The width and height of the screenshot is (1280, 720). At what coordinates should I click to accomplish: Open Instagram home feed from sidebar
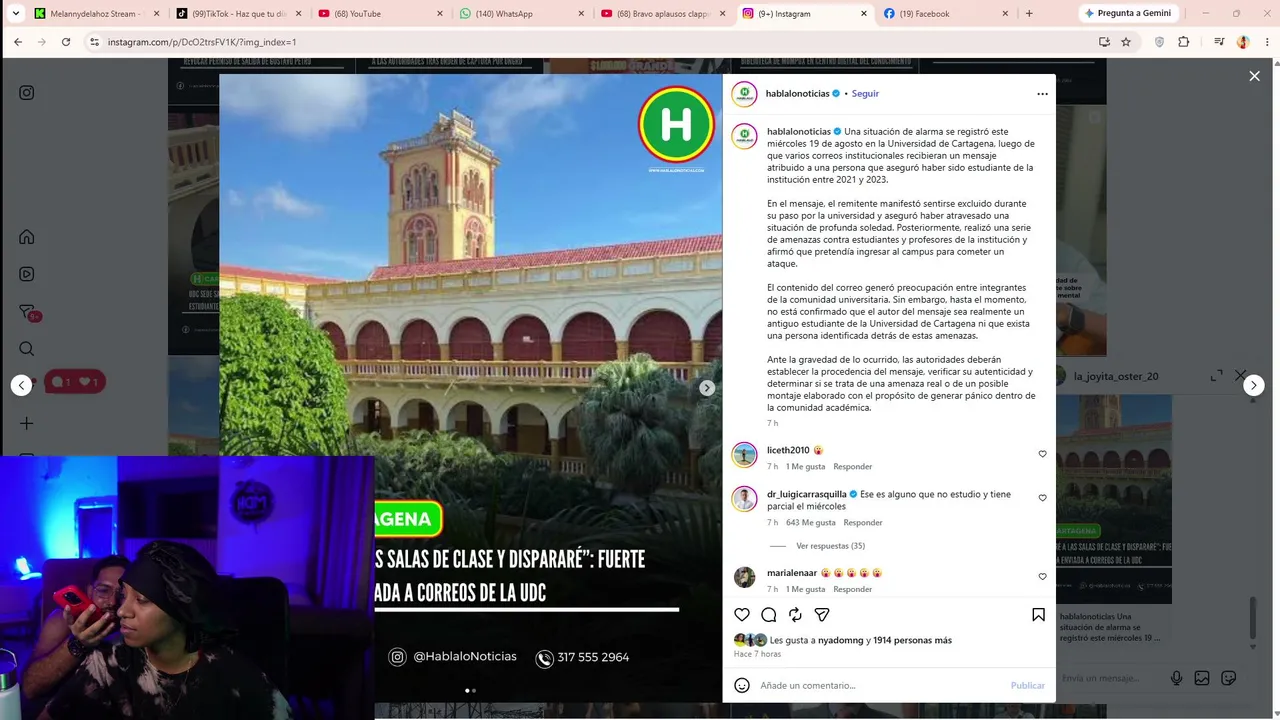pos(27,237)
